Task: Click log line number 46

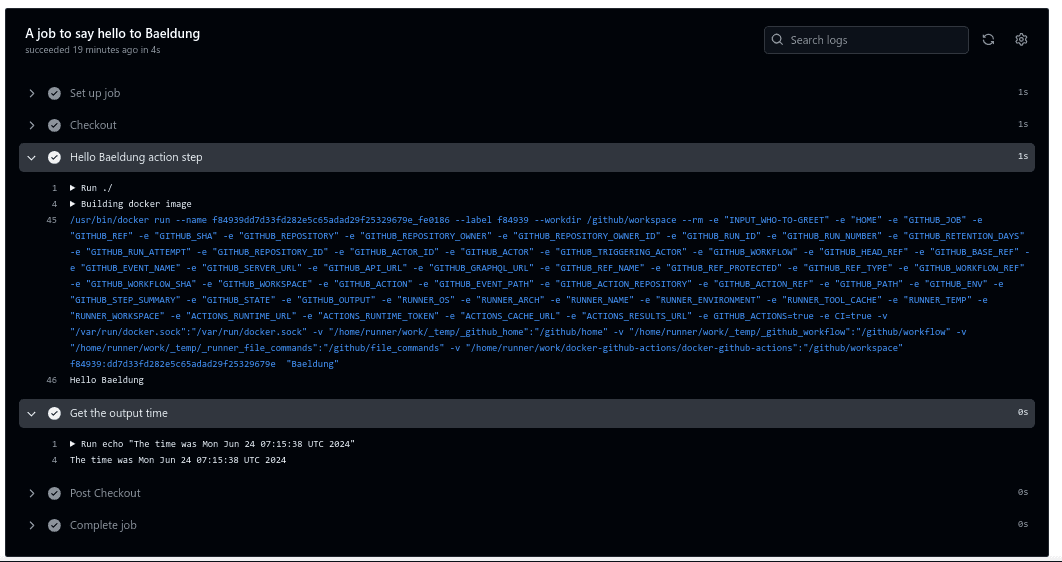Action: [51, 381]
